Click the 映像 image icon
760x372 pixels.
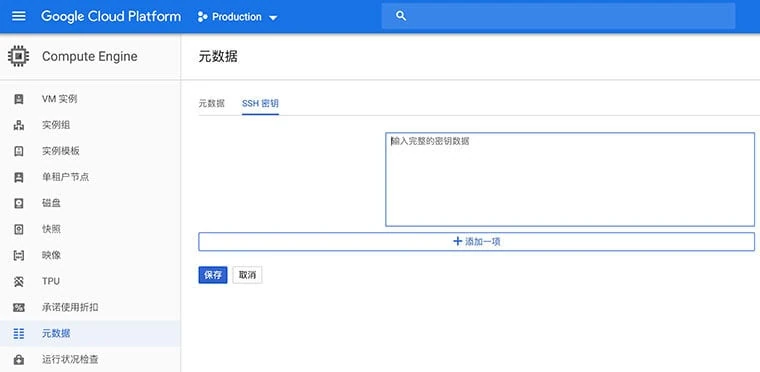coord(19,255)
